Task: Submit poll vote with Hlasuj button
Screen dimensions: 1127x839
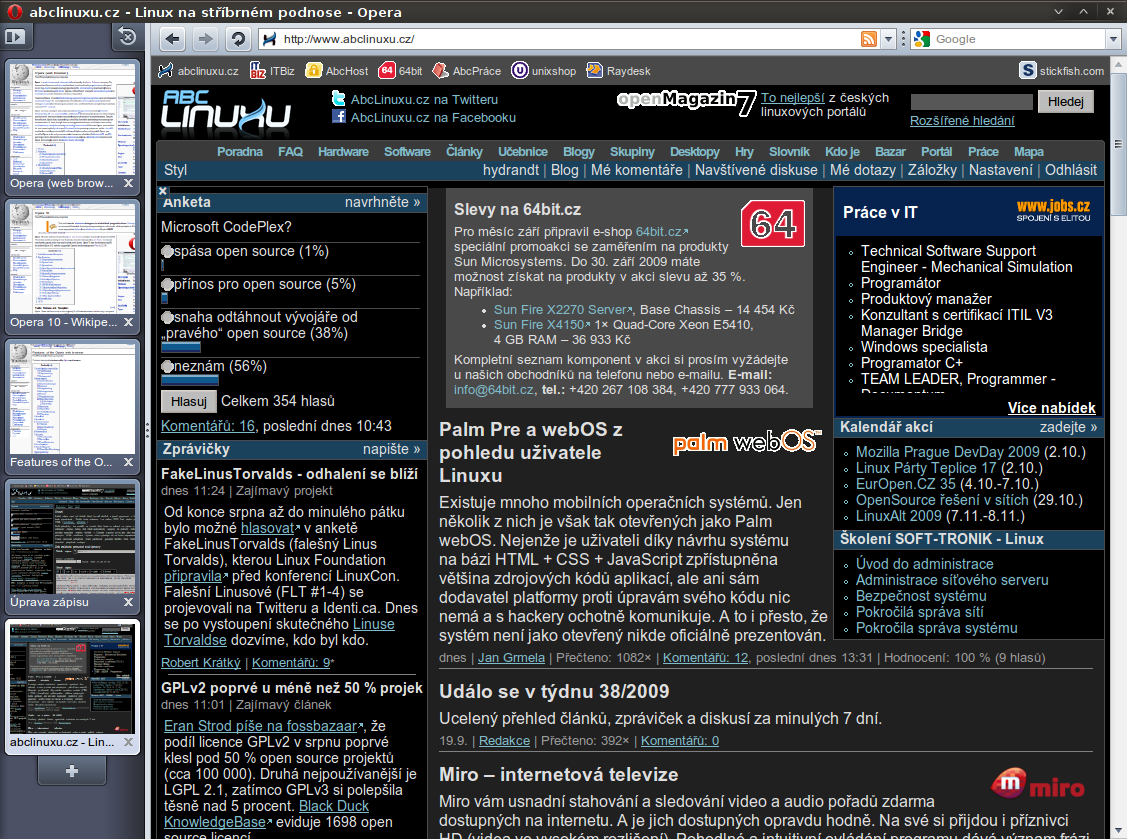Action: [x=188, y=401]
